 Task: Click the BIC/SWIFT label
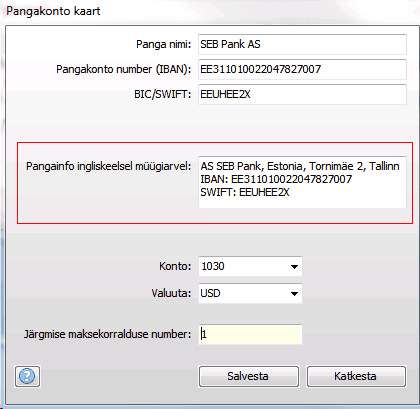coord(163,94)
